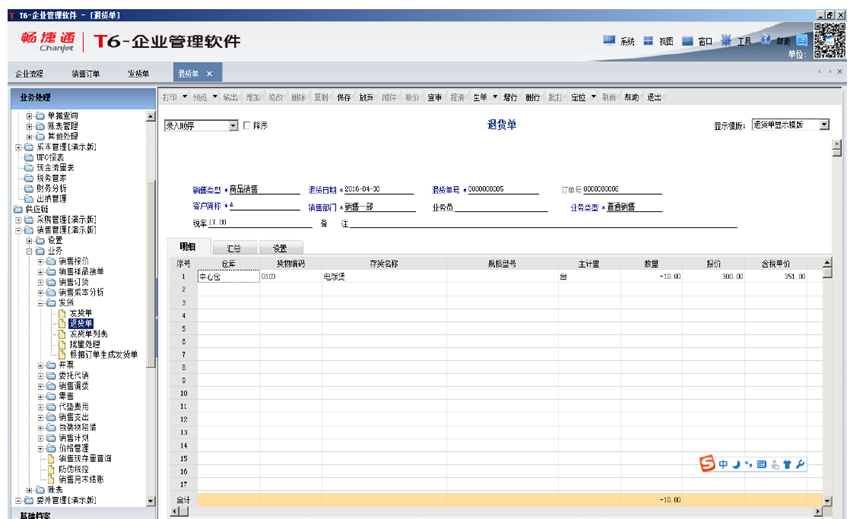The width and height of the screenshot is (850, 519).
Task: Open the 帮助 help icon in header
Action: coord(765,39)
